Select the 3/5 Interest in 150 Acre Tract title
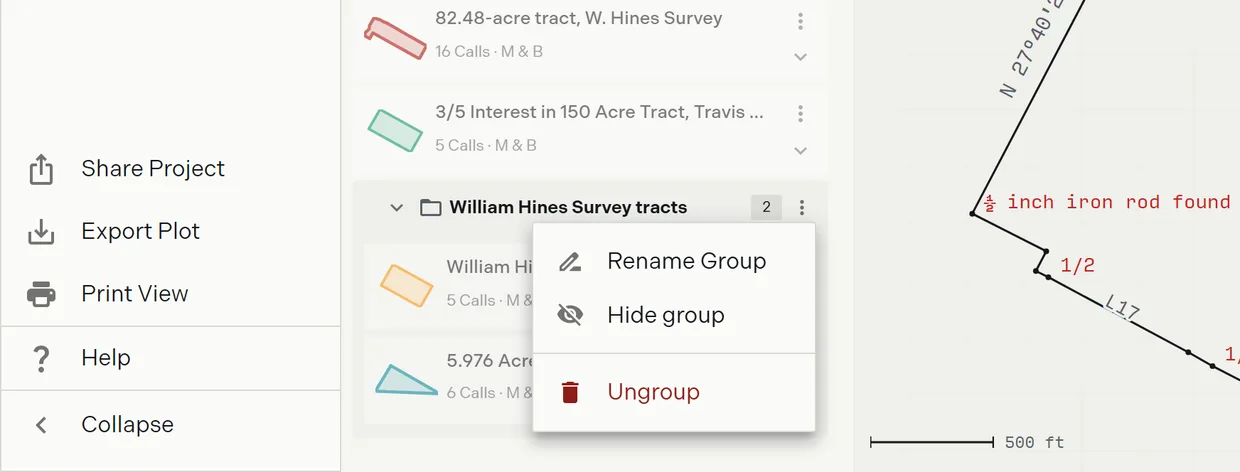Viewport: 1240px width, 472px height. (600, 112)
